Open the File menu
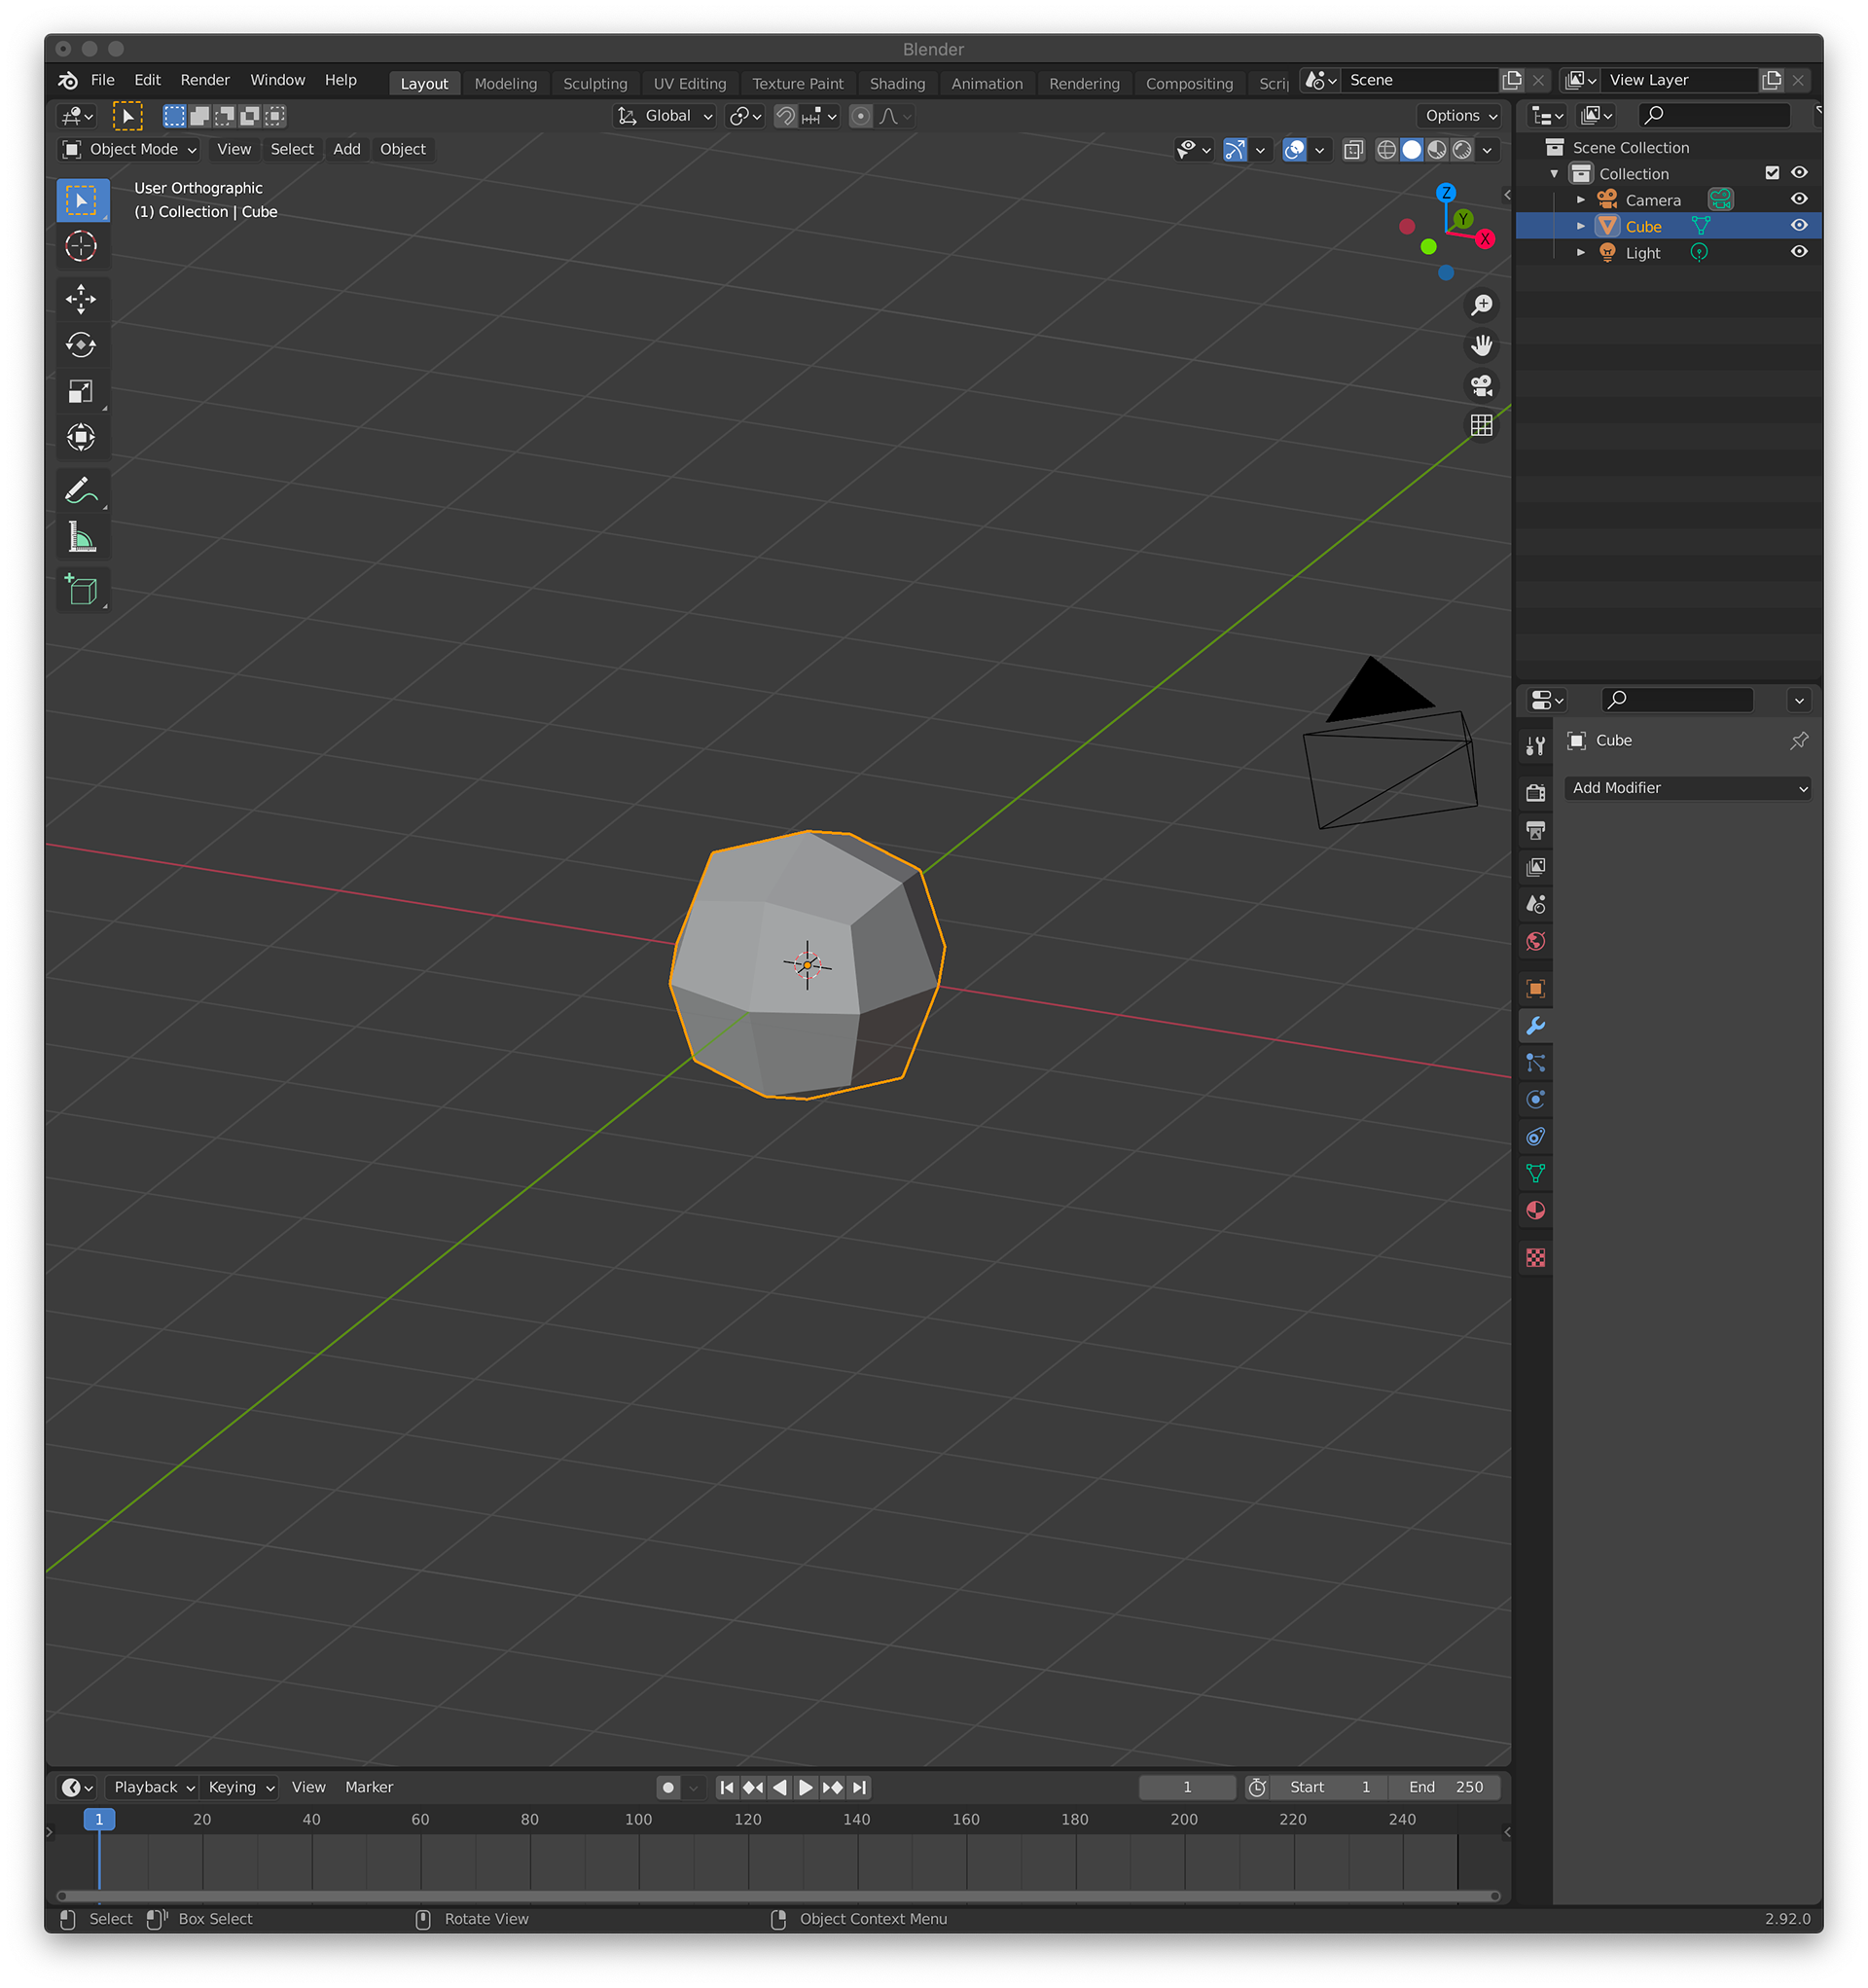The image size is (1868, 1988). [103, 80]
